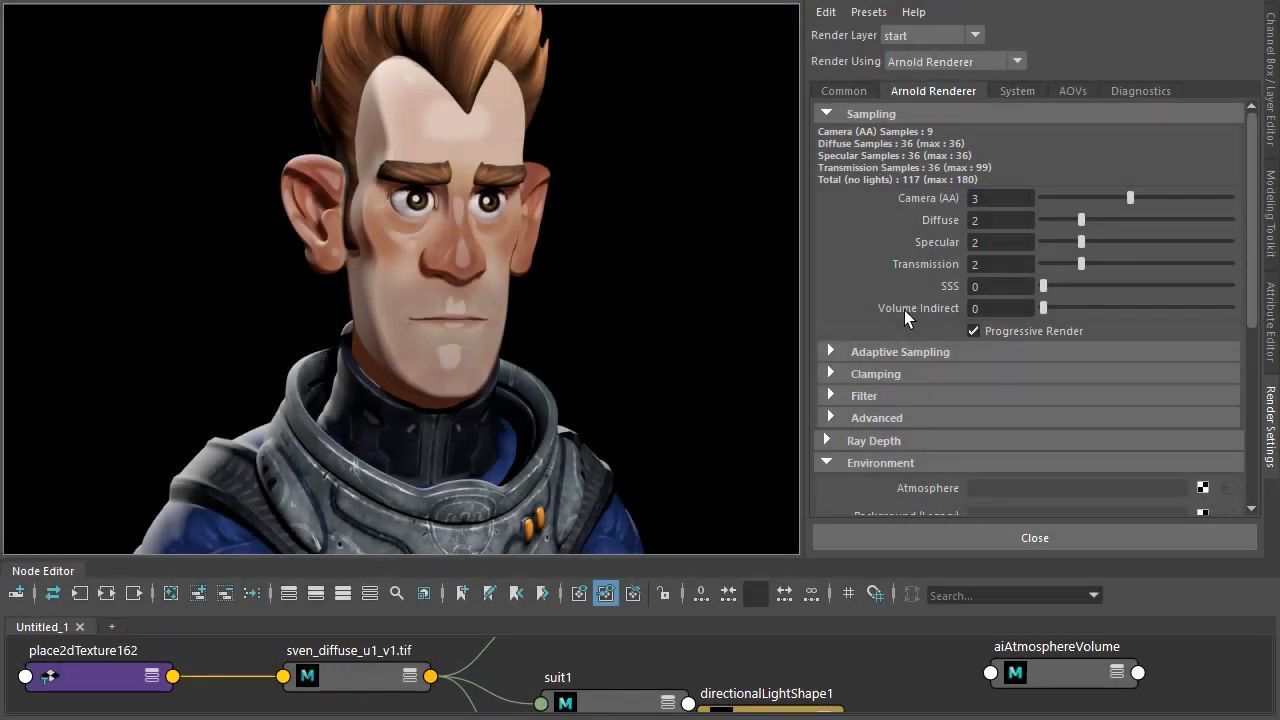Open the Presets menu
Screen dimensions: 1280x720
868,12
